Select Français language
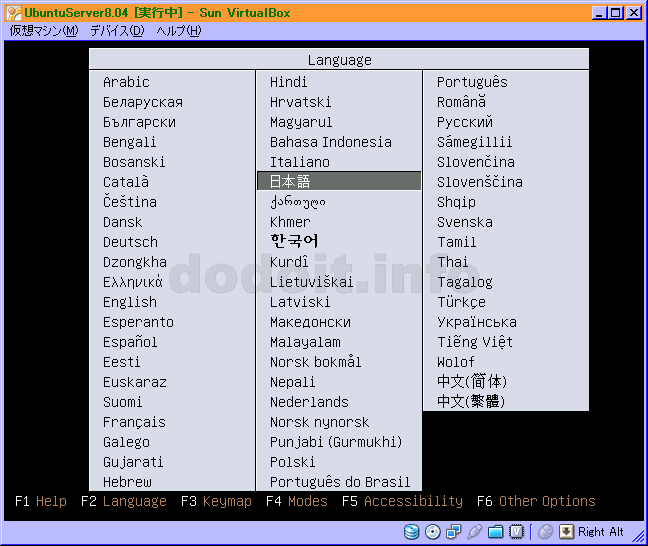648x546 pixels. click(134, 422)
